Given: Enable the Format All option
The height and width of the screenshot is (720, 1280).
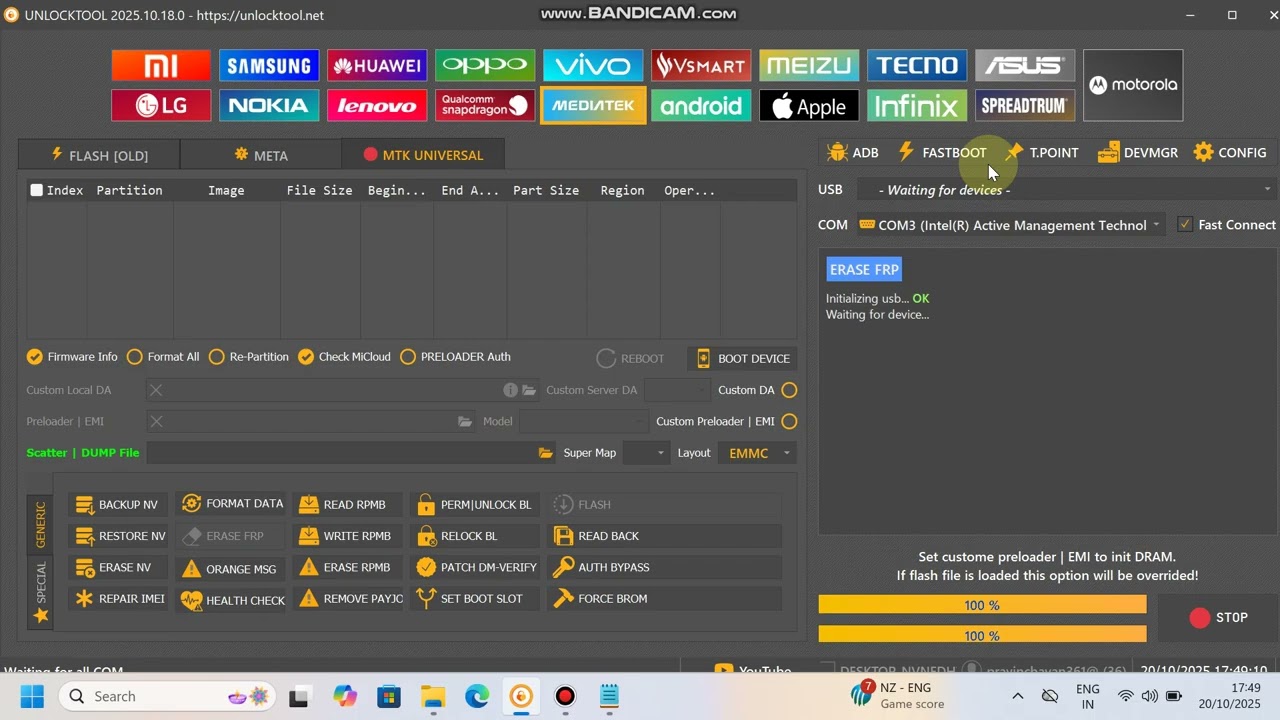Looking at the screenshot, I should (163, 357).
